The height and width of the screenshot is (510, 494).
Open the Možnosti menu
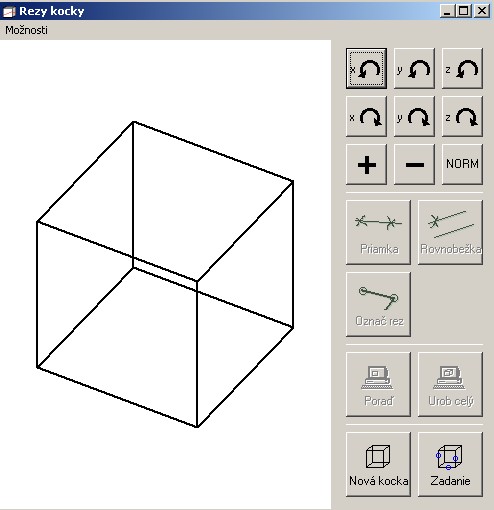pos(26,30)
